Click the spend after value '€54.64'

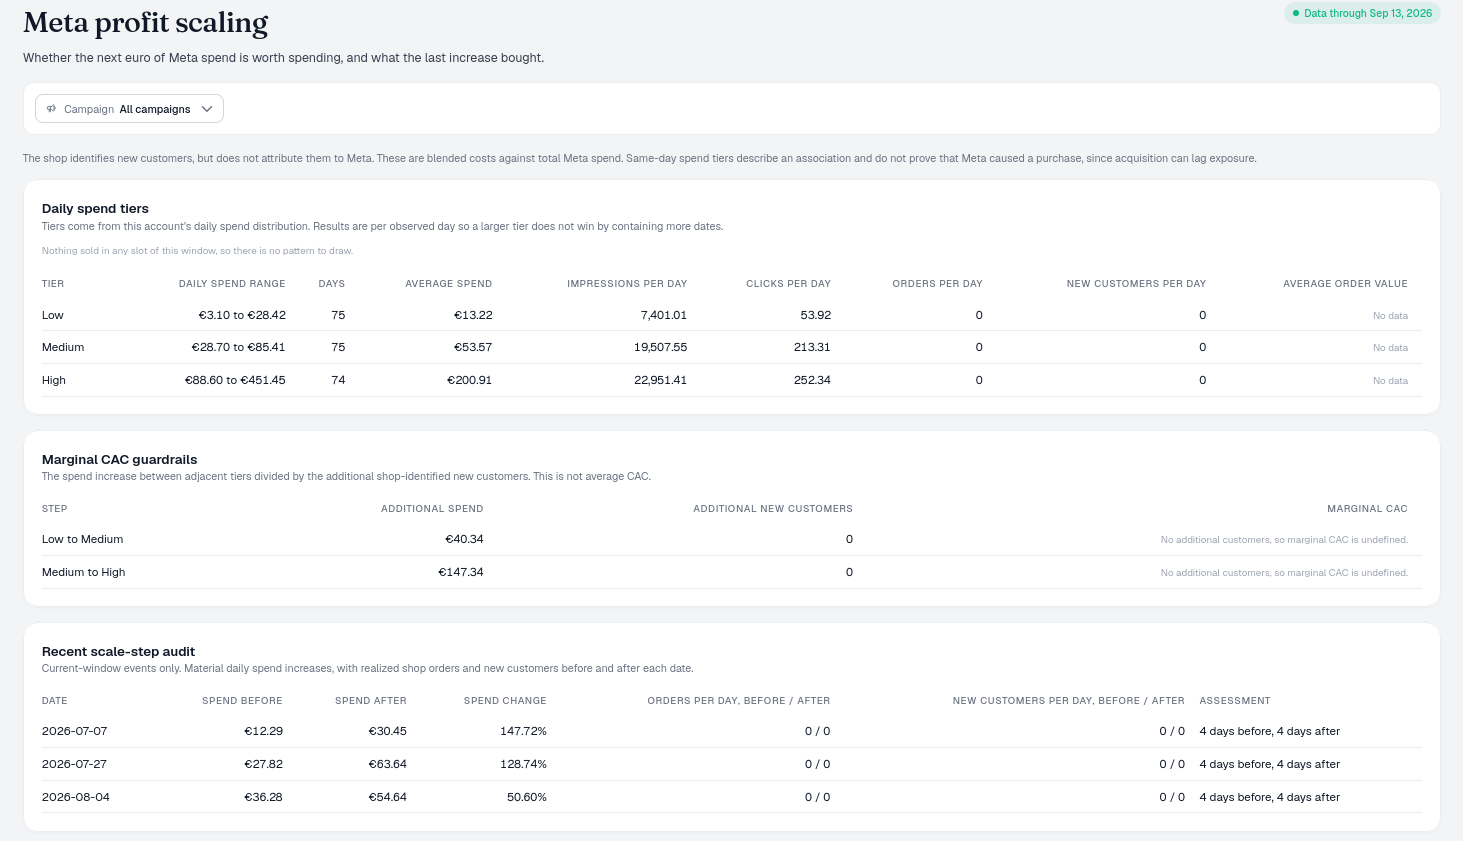(x=387, y=798)
